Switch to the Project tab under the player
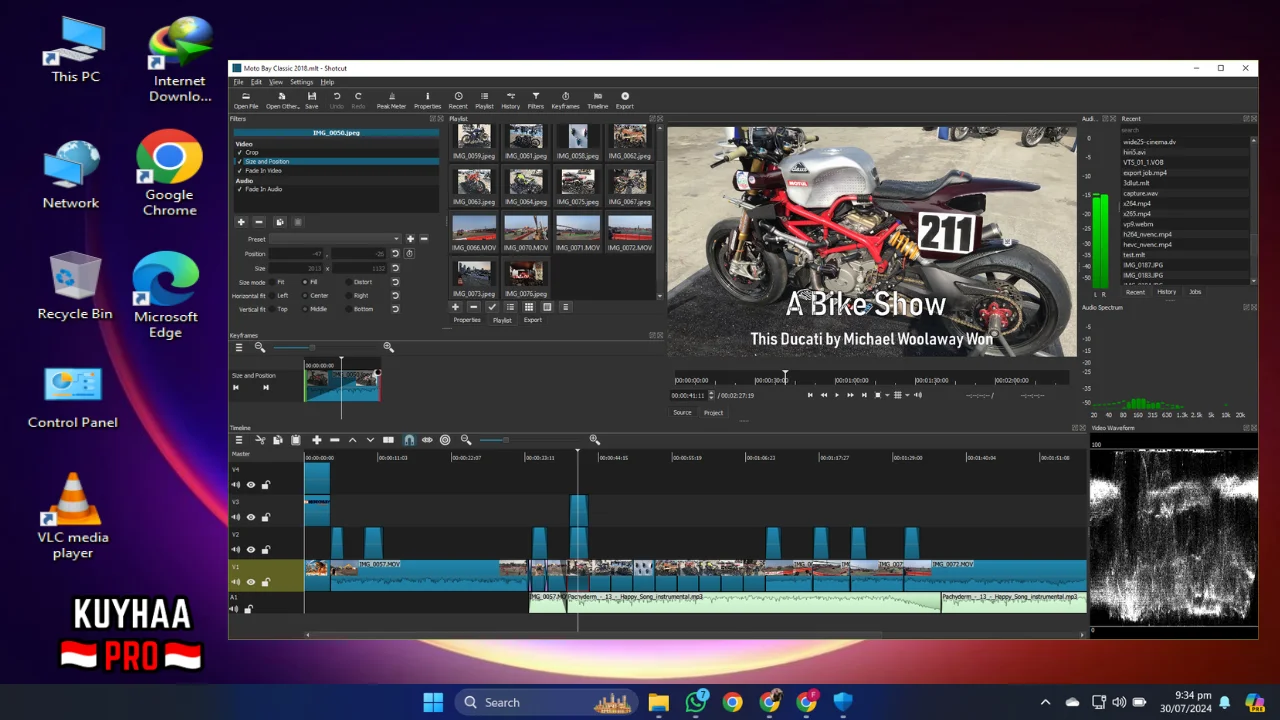 coord(713,412)
